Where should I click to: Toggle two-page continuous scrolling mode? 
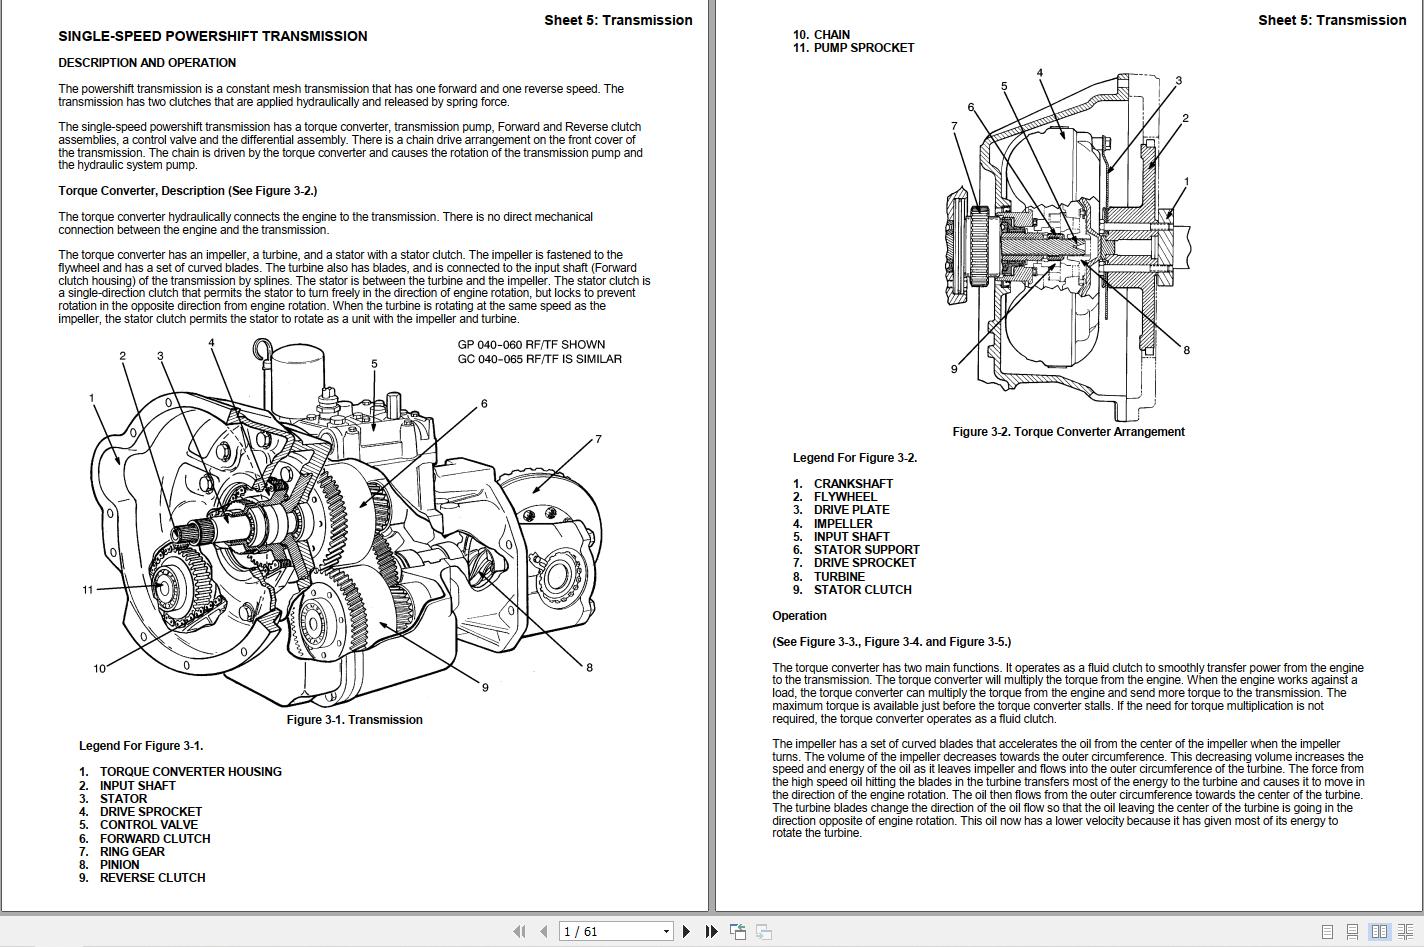(x=1407, y=931)
